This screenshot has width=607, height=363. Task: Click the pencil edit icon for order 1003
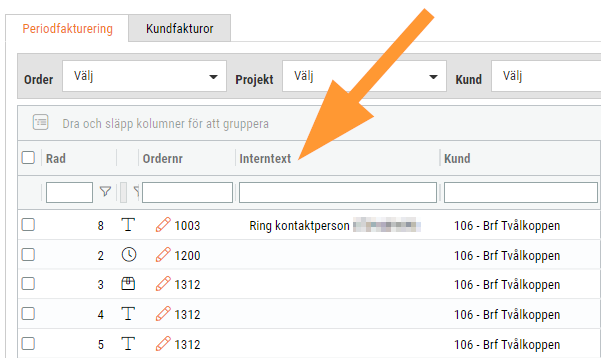click(x=163, y=225)
